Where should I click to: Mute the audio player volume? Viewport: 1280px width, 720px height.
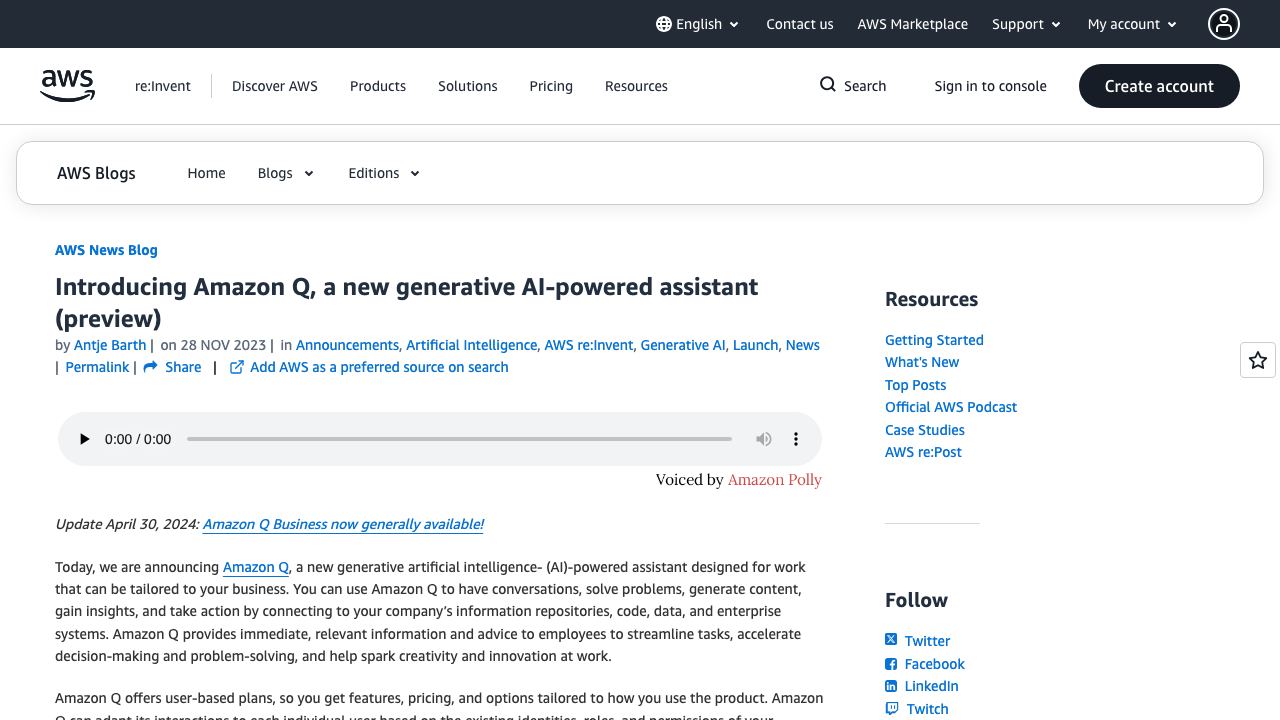[764, 439]
